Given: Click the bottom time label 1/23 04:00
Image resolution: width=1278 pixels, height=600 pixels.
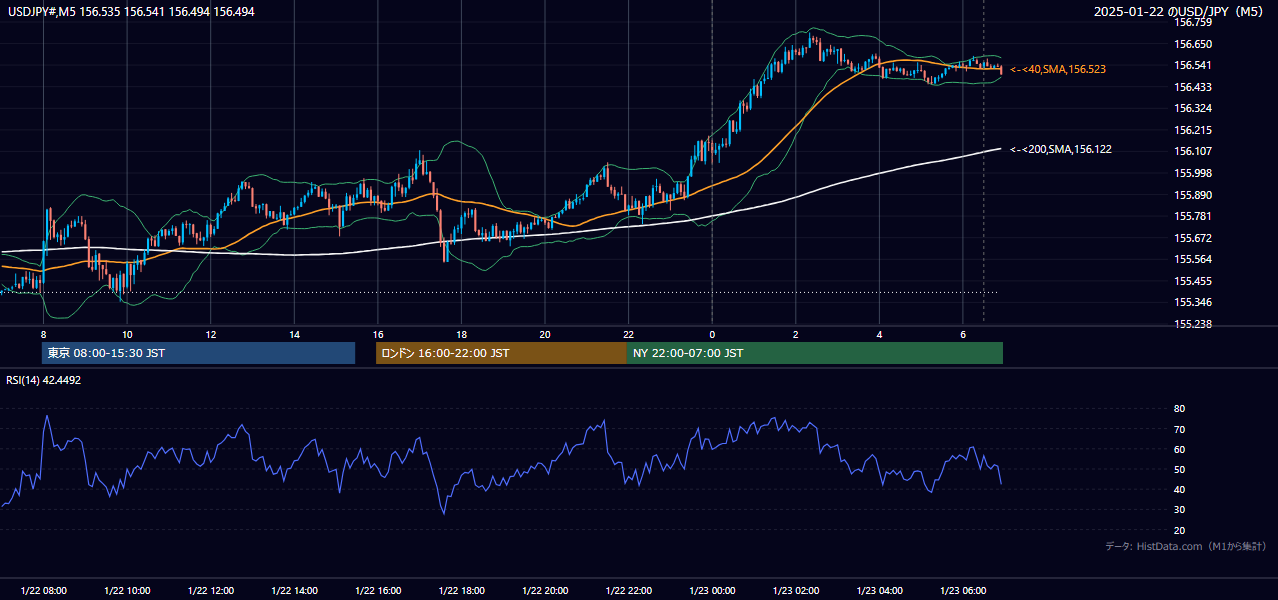Looking at the screenshot, I should pos(879,591).
